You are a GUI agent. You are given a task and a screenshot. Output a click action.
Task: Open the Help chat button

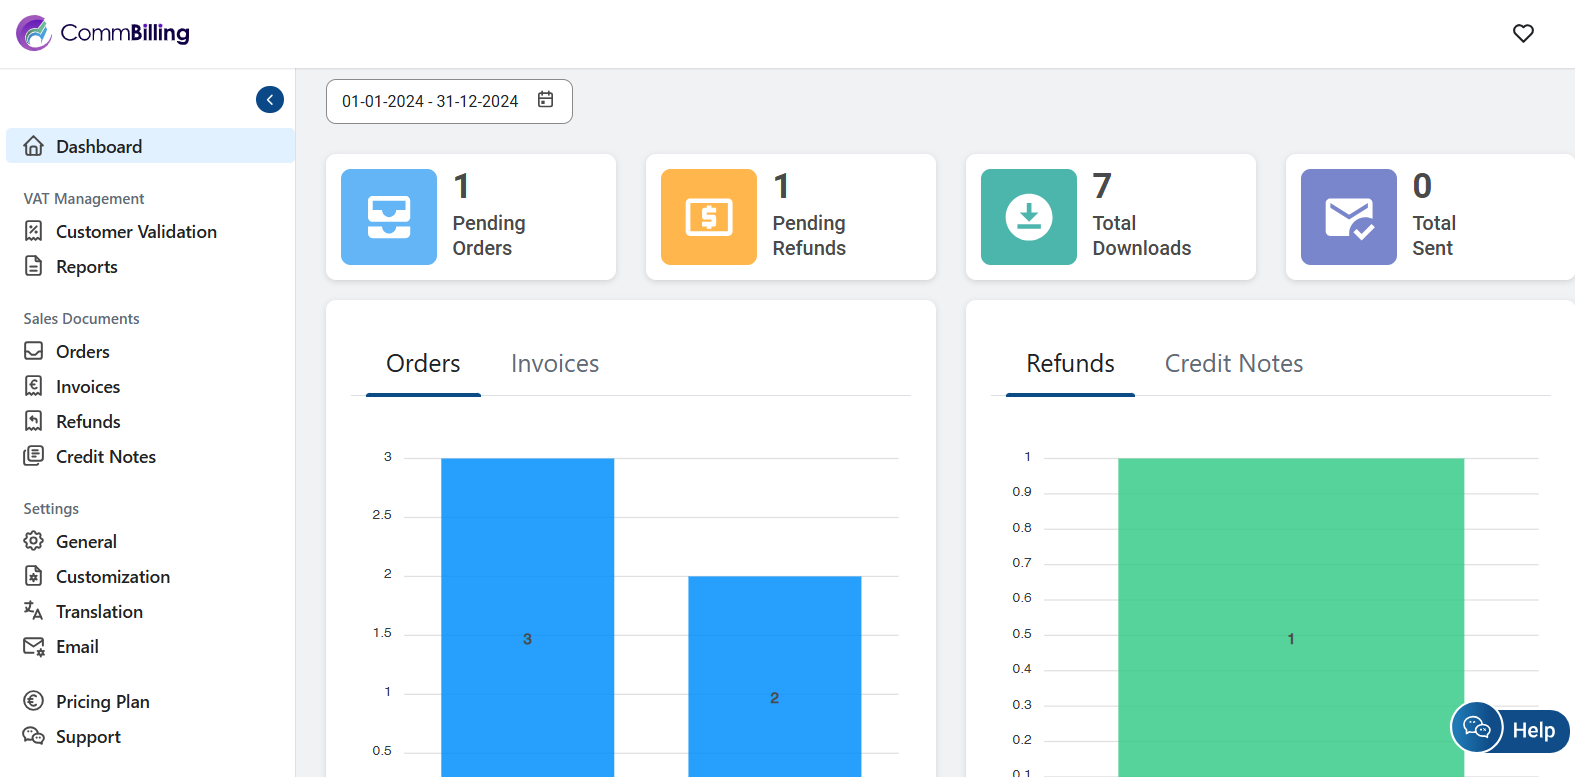[x=1511, y=729]
